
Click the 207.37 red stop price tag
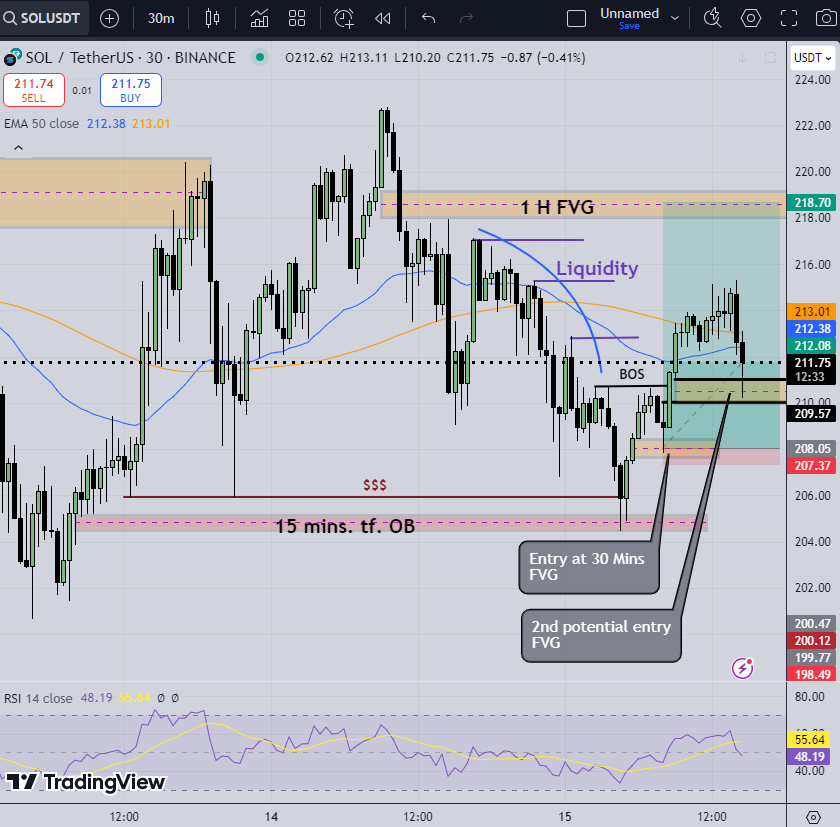point(812,465)
